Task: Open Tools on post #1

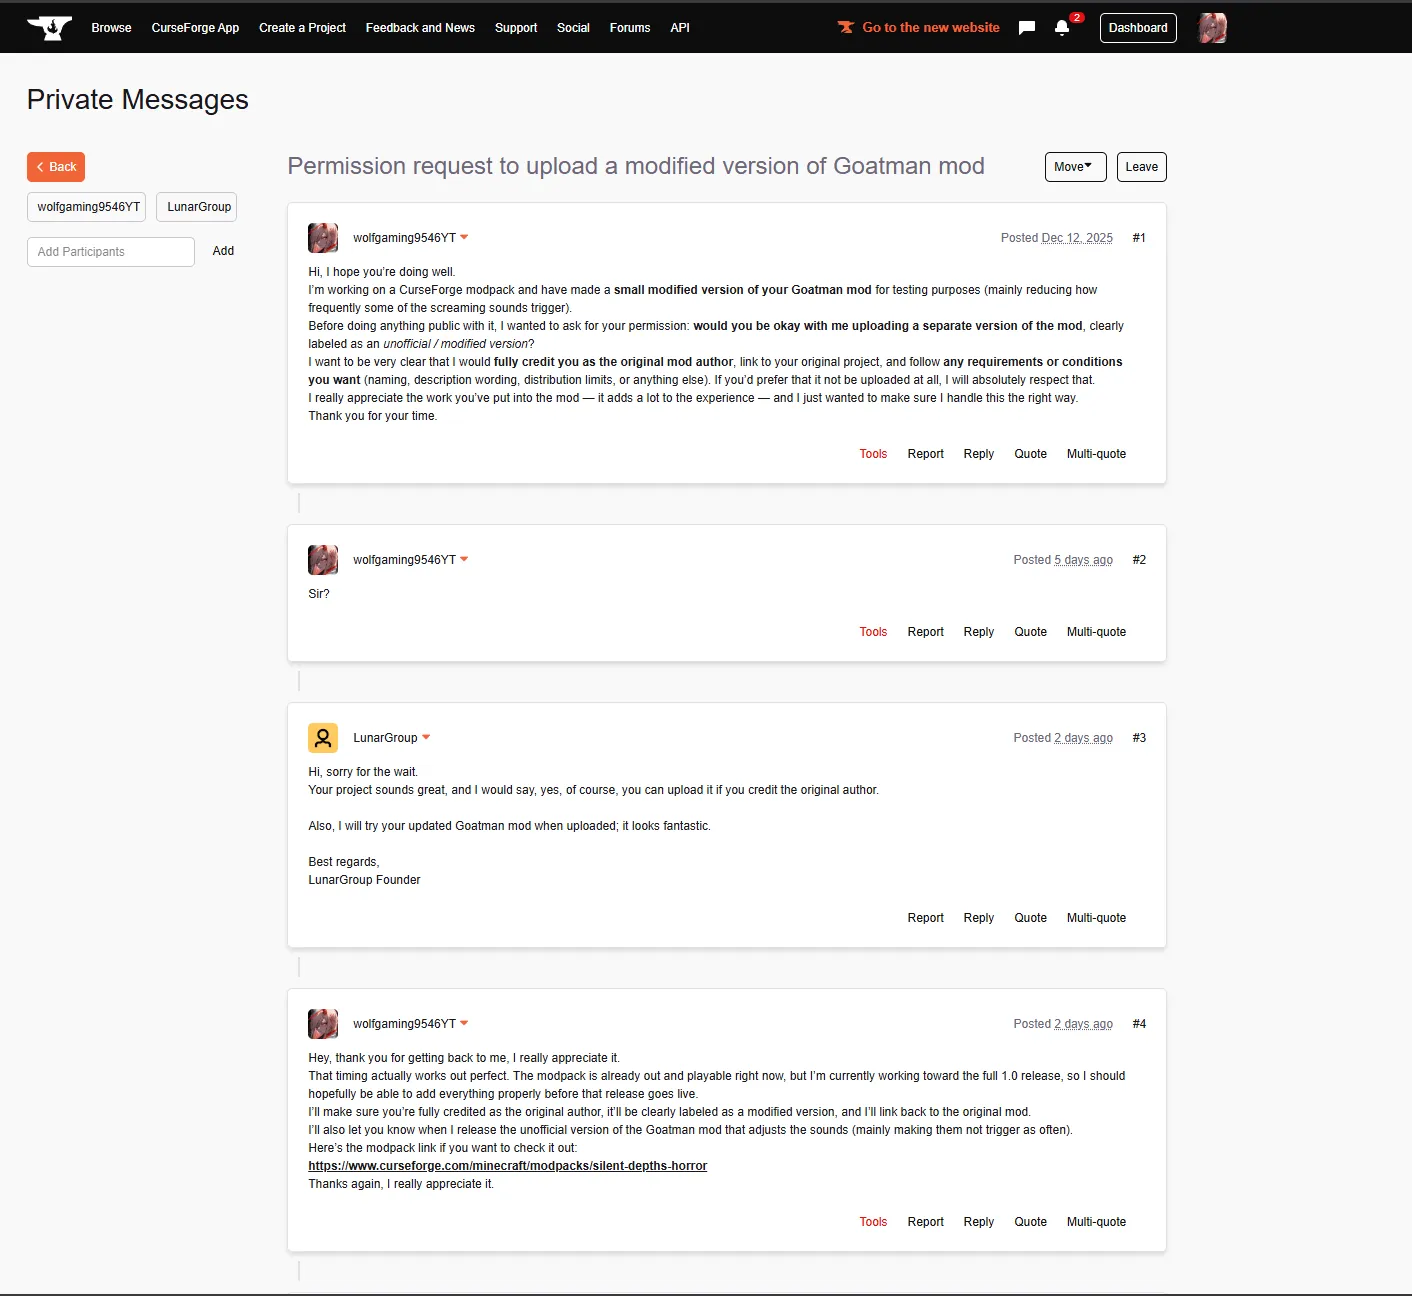Action: 873,454
